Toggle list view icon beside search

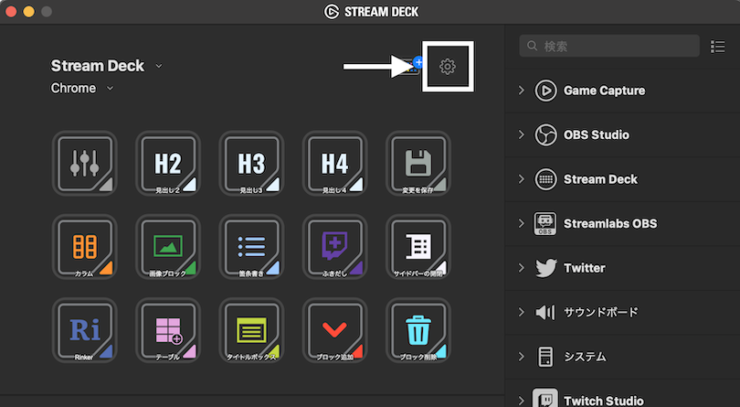(x=718, y=46)
